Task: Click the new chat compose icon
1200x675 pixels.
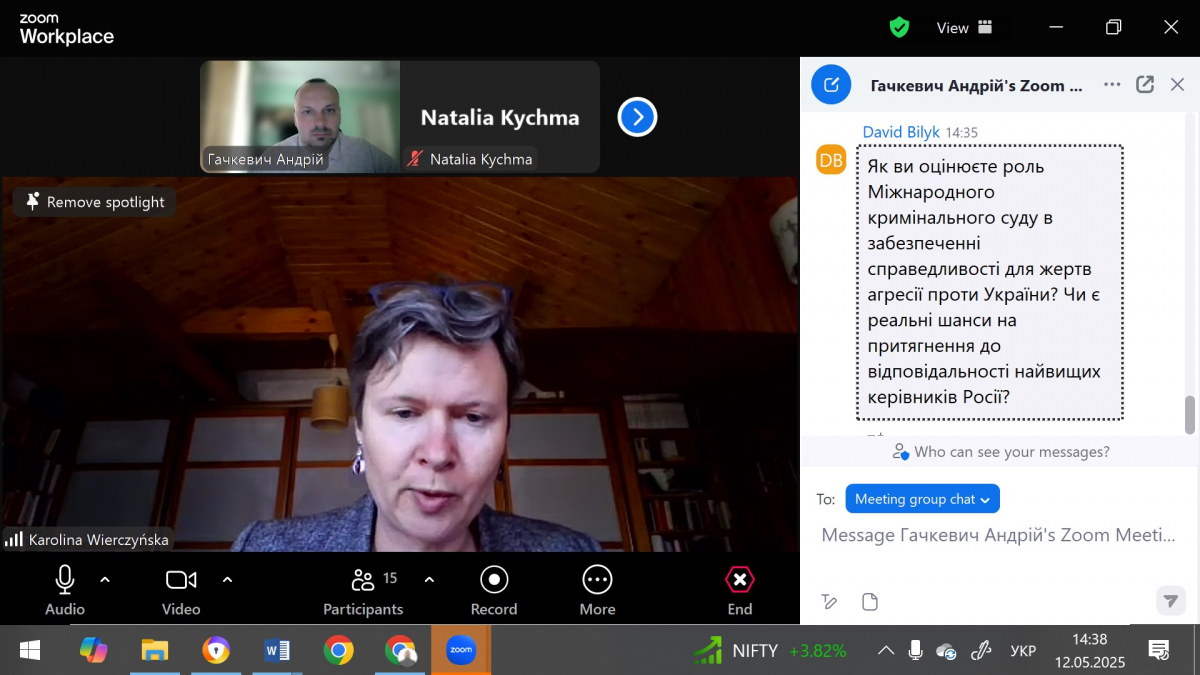Action: (x=830, y=85)
